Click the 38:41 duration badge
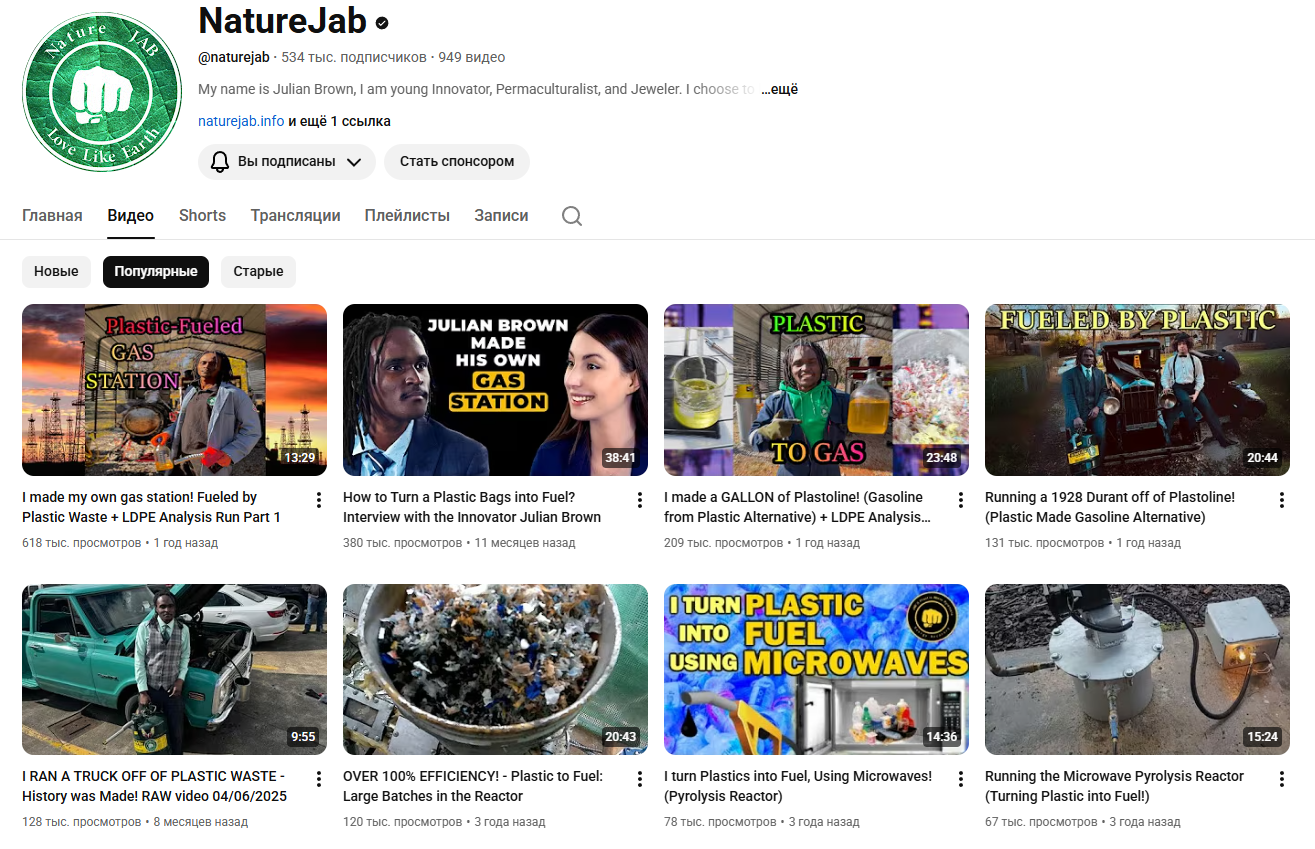The width and height of the screenshot is (1315, 849). pos(620,458)
